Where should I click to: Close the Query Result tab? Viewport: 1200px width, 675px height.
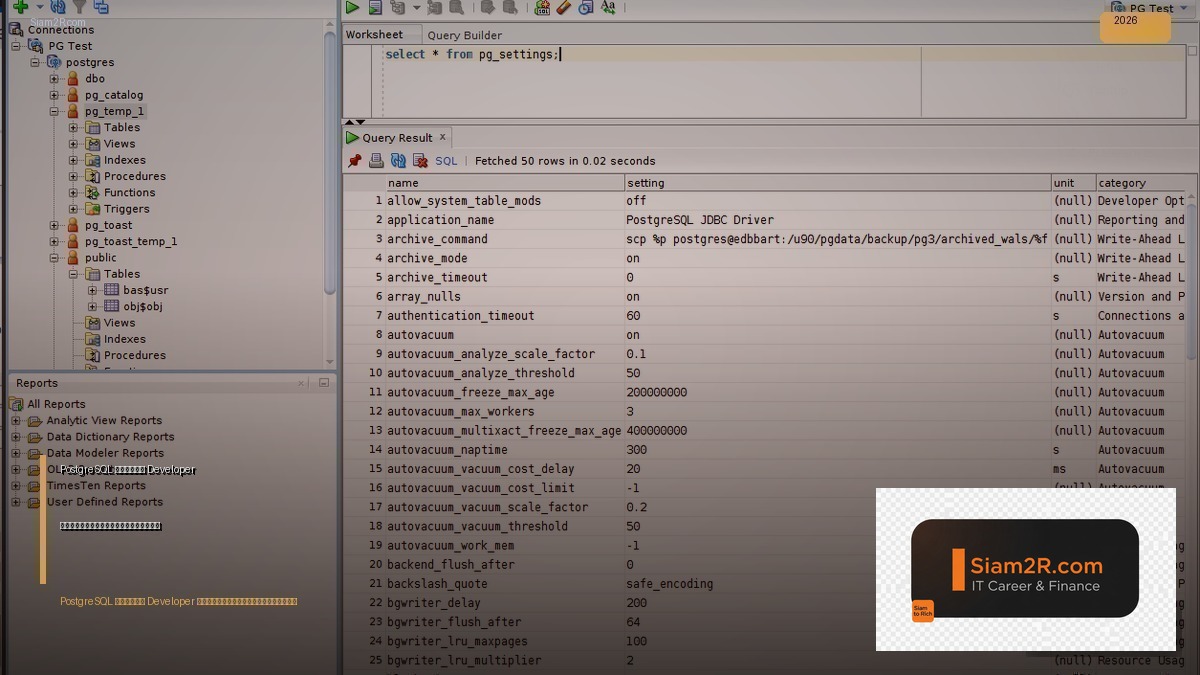(x=443, y=137)
